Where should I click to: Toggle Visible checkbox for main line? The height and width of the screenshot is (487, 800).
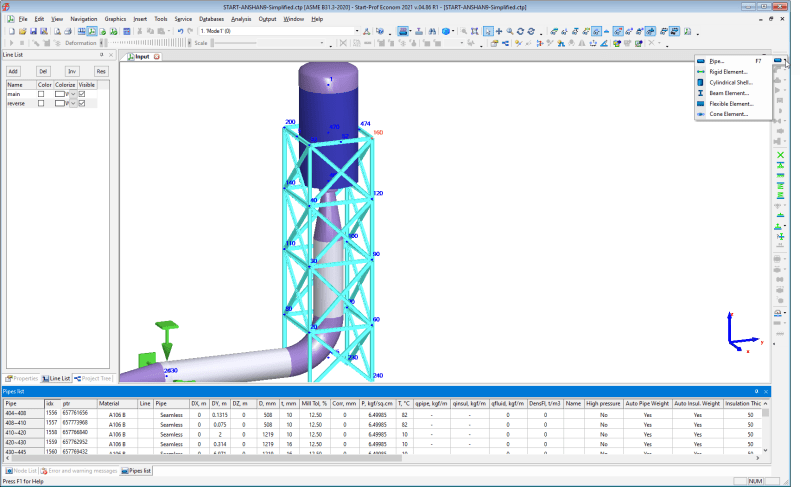click(x=82, y=94)
